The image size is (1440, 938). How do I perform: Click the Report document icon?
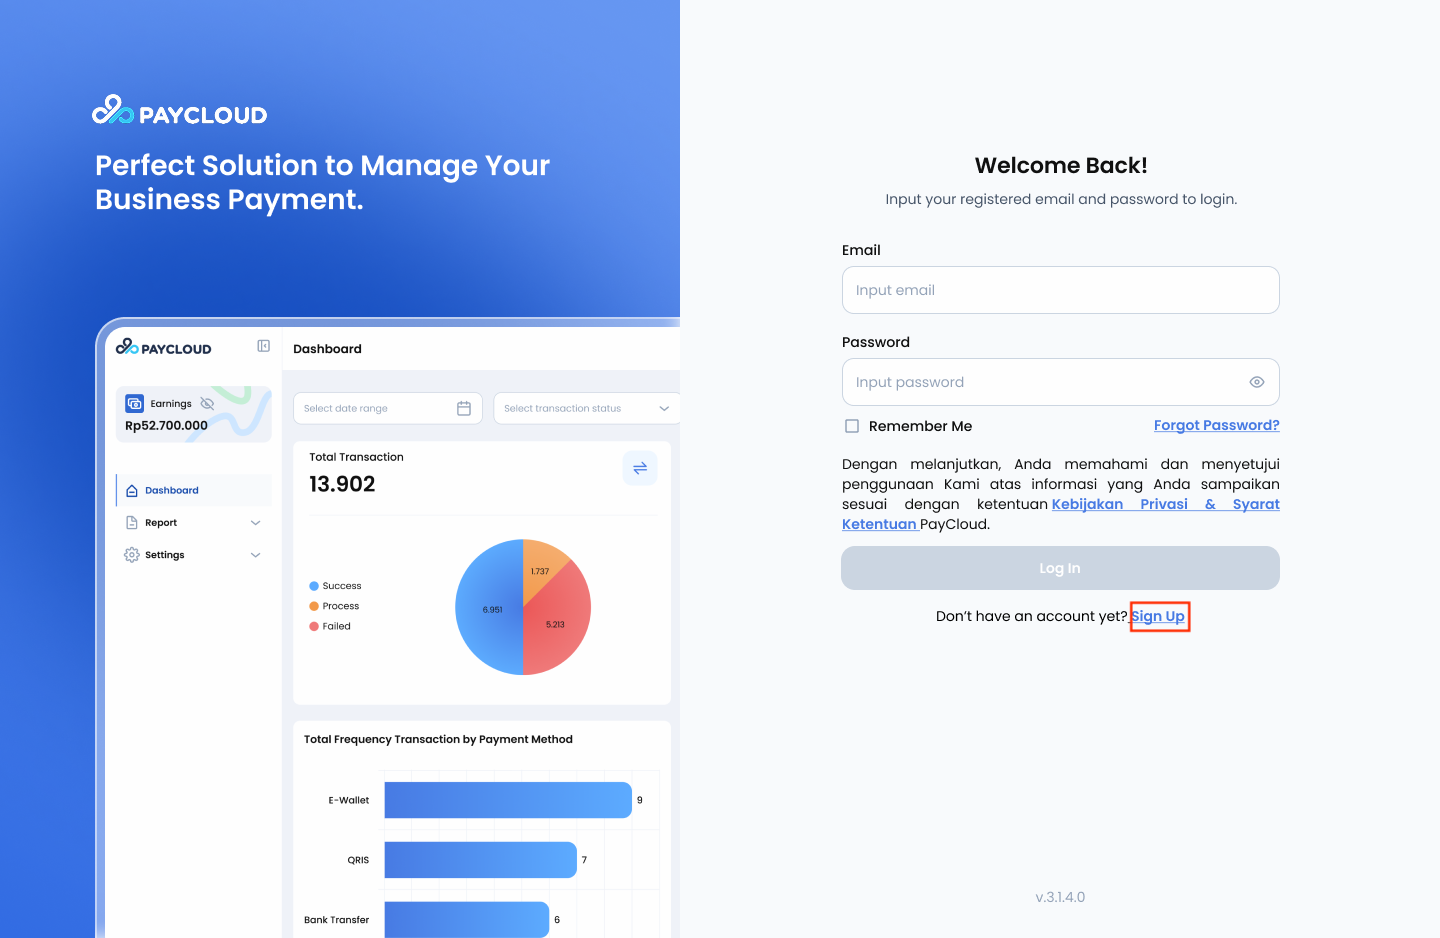[133, 522]
